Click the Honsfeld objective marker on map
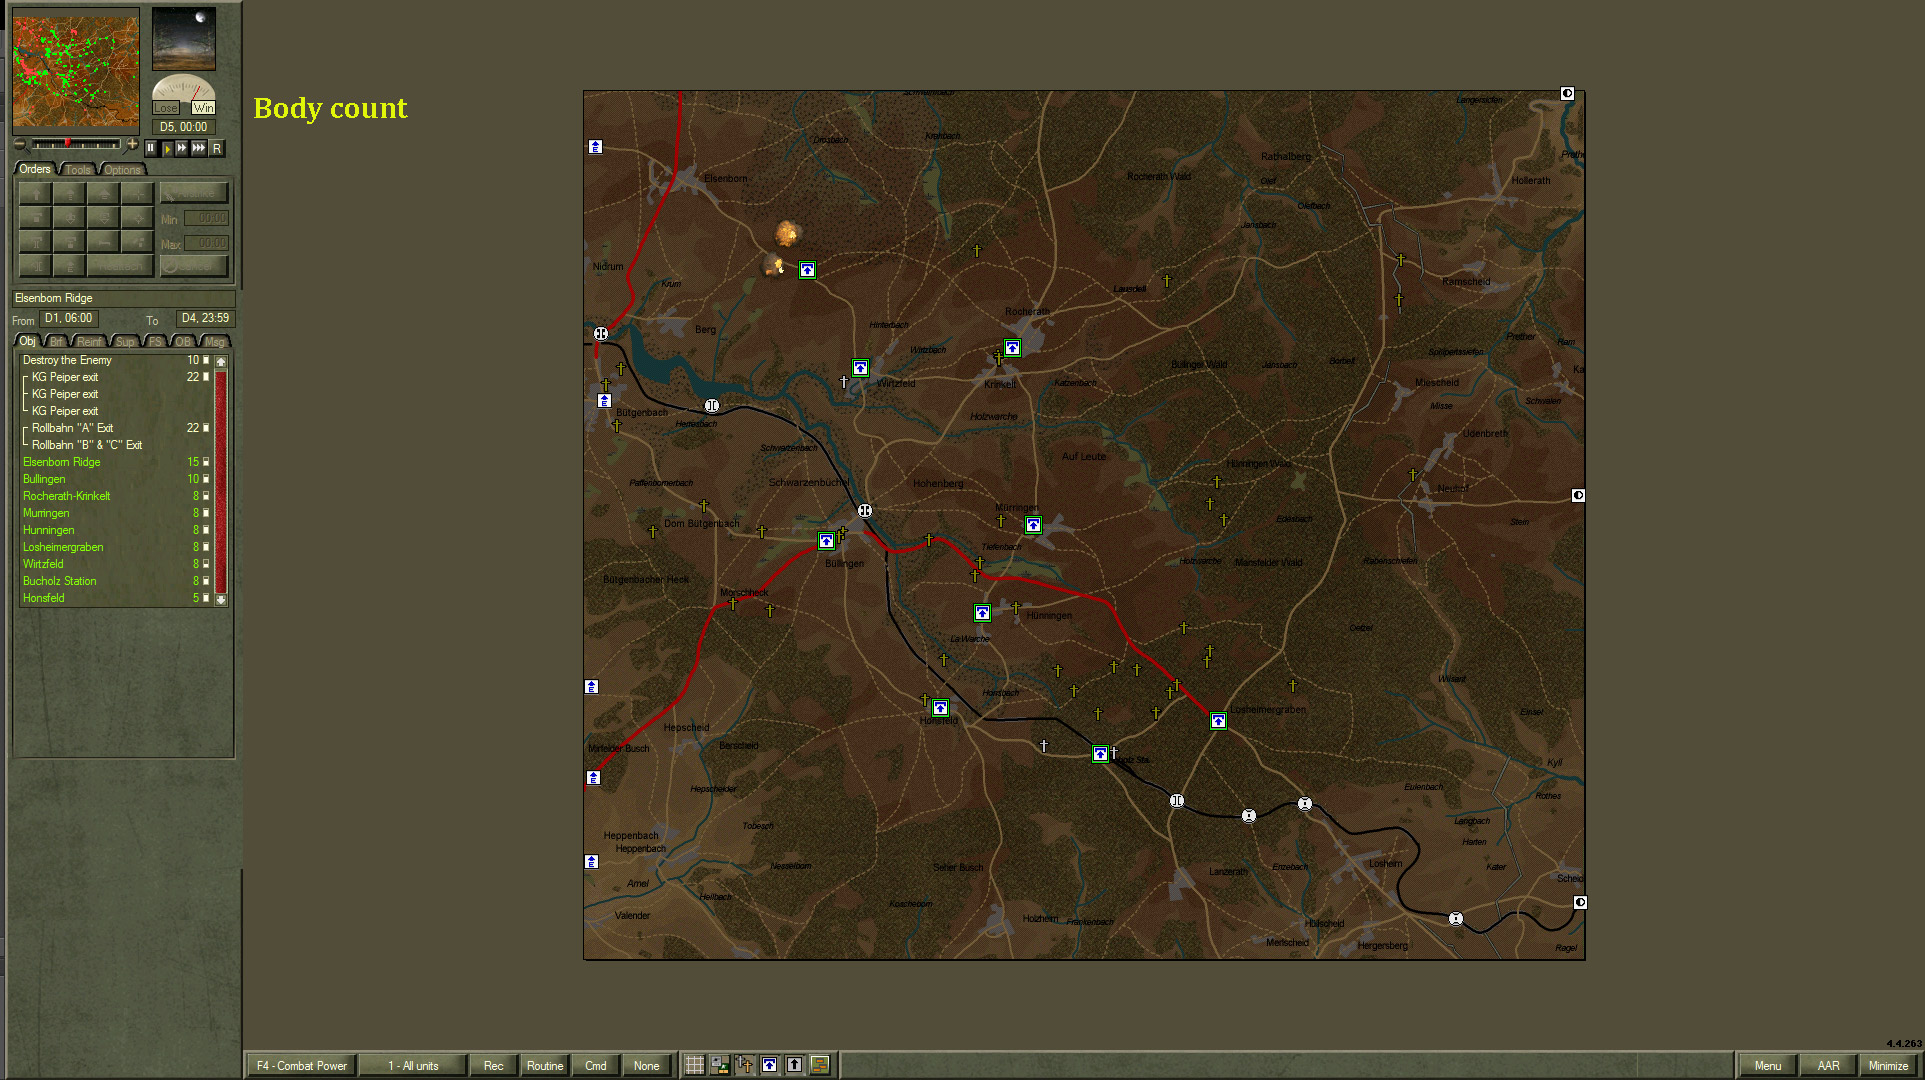This screenshot has height=1080, width=1925. (x=940, y=708)
